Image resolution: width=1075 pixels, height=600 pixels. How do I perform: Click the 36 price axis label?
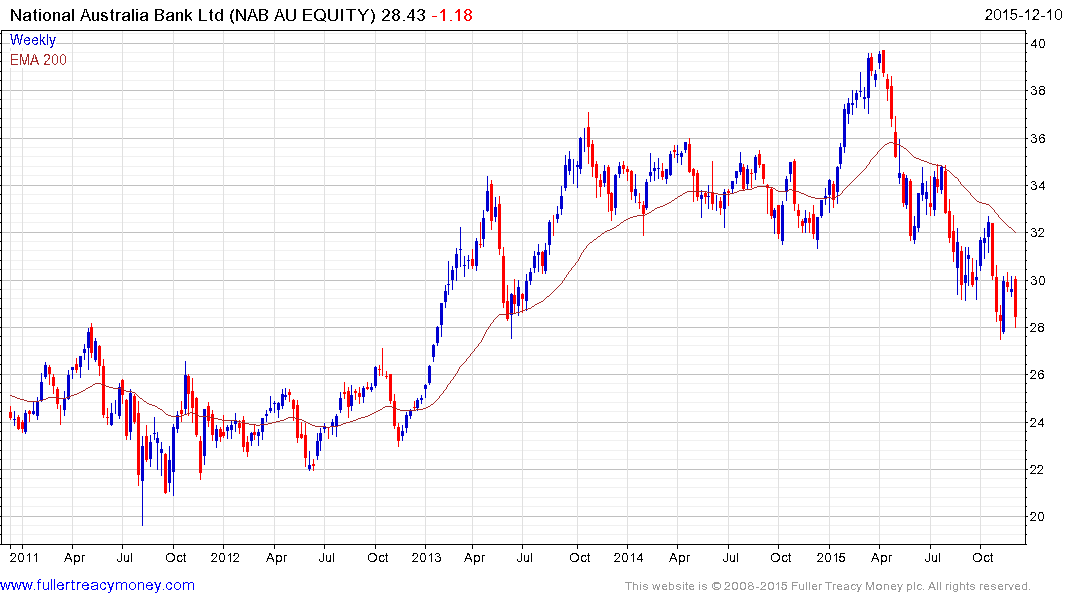pyautogui.click(x=1038, y=139)
